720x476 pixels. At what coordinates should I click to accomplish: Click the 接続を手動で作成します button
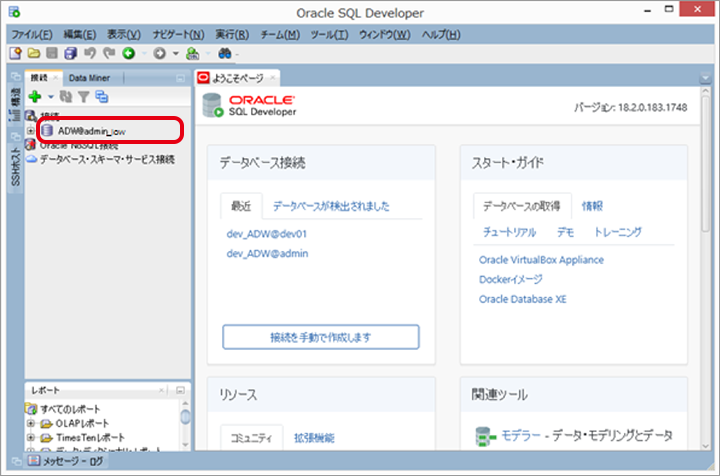[320, 337]
